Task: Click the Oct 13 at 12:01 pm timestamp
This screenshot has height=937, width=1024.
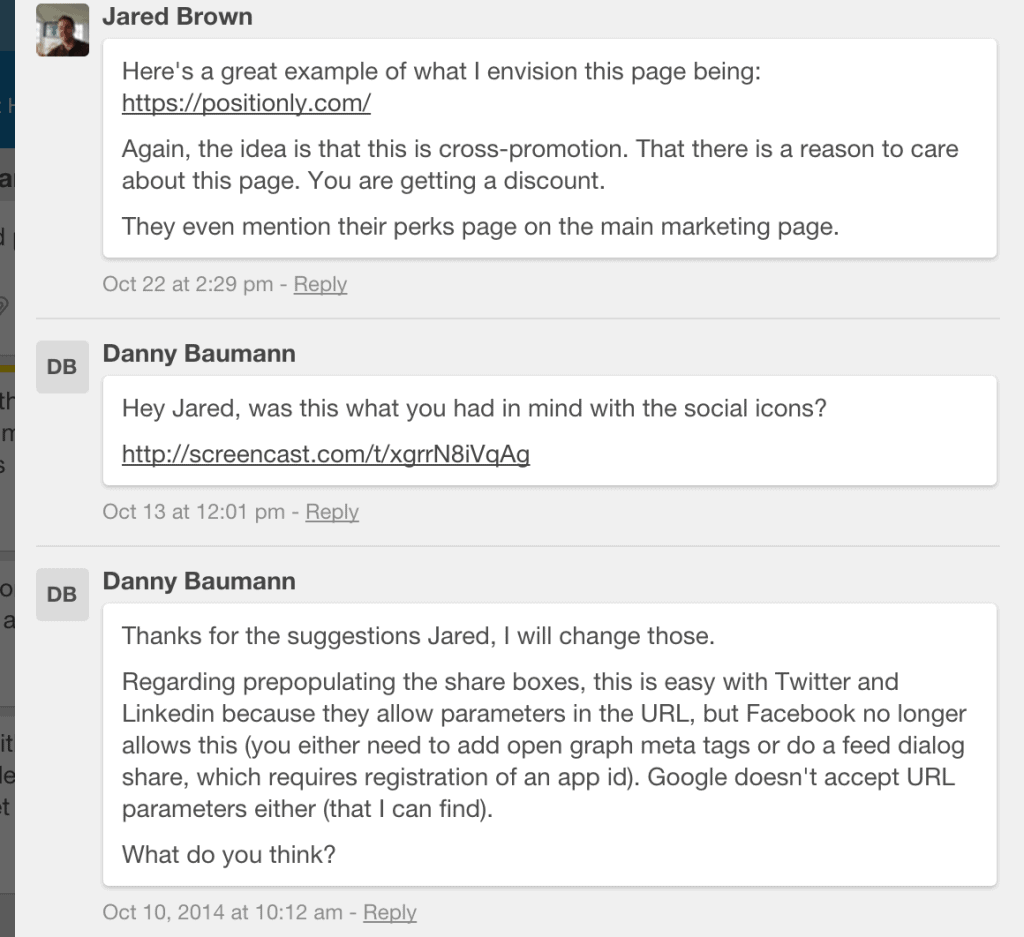Action: coord(193,512)
